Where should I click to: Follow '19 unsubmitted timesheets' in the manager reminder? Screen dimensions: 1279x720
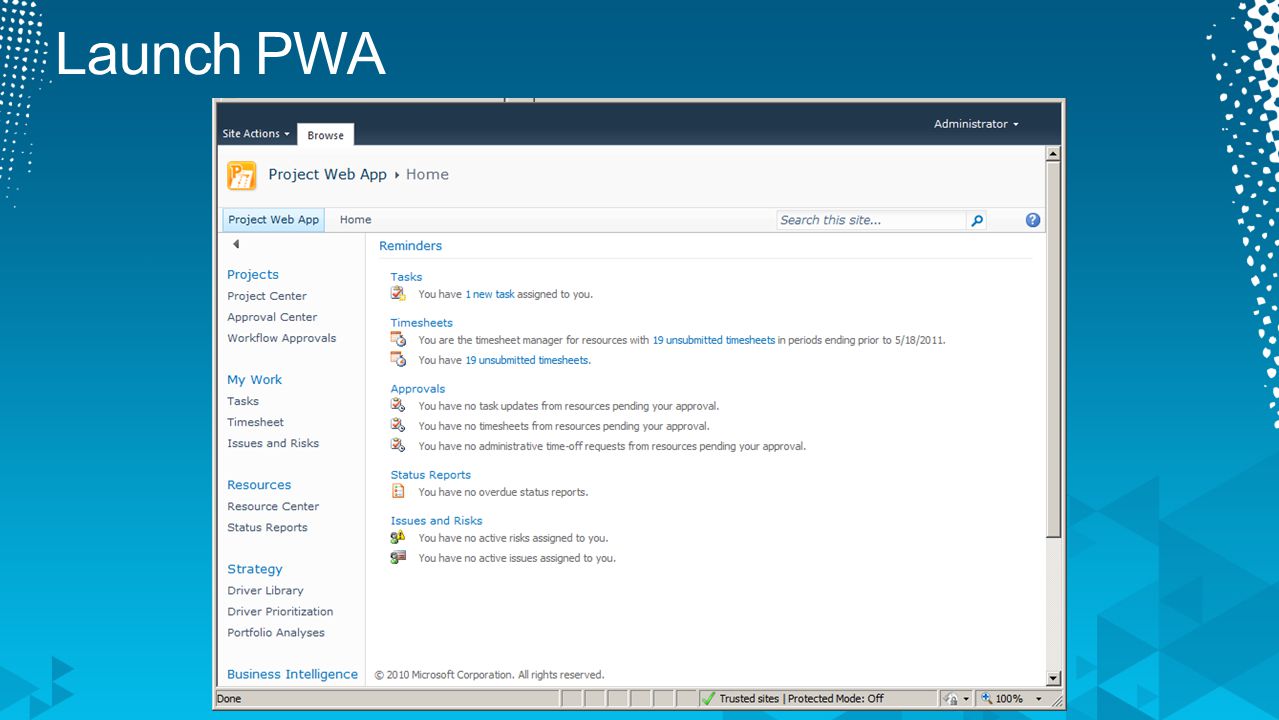click(713, 340)
